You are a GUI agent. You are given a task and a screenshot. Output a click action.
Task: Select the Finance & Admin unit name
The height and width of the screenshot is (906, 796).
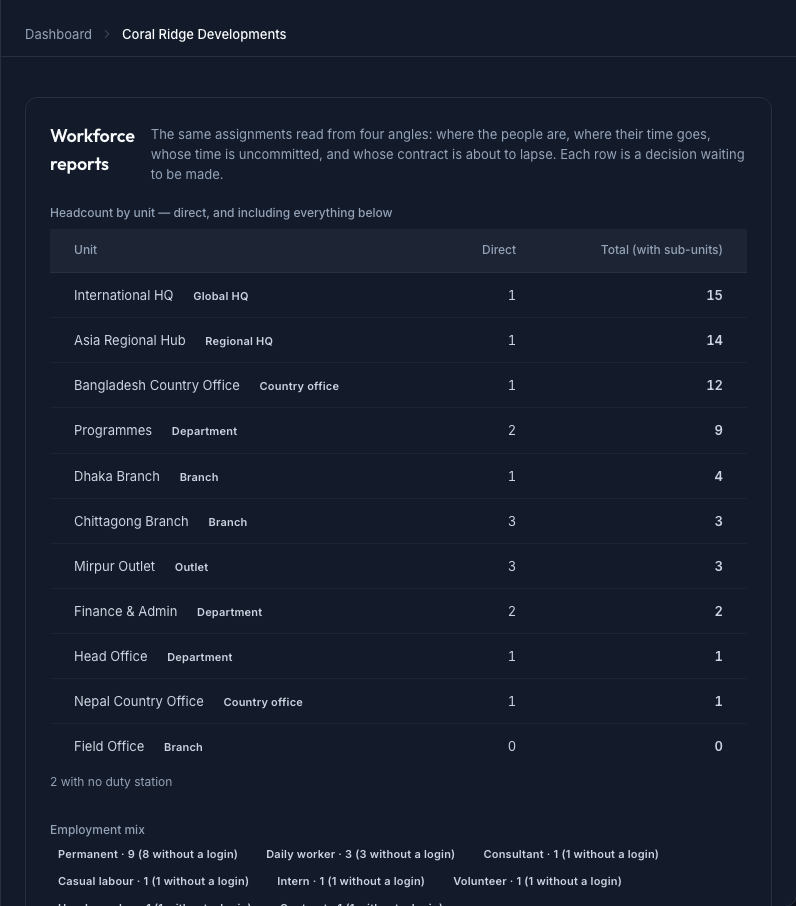click(x=125, y=612)
